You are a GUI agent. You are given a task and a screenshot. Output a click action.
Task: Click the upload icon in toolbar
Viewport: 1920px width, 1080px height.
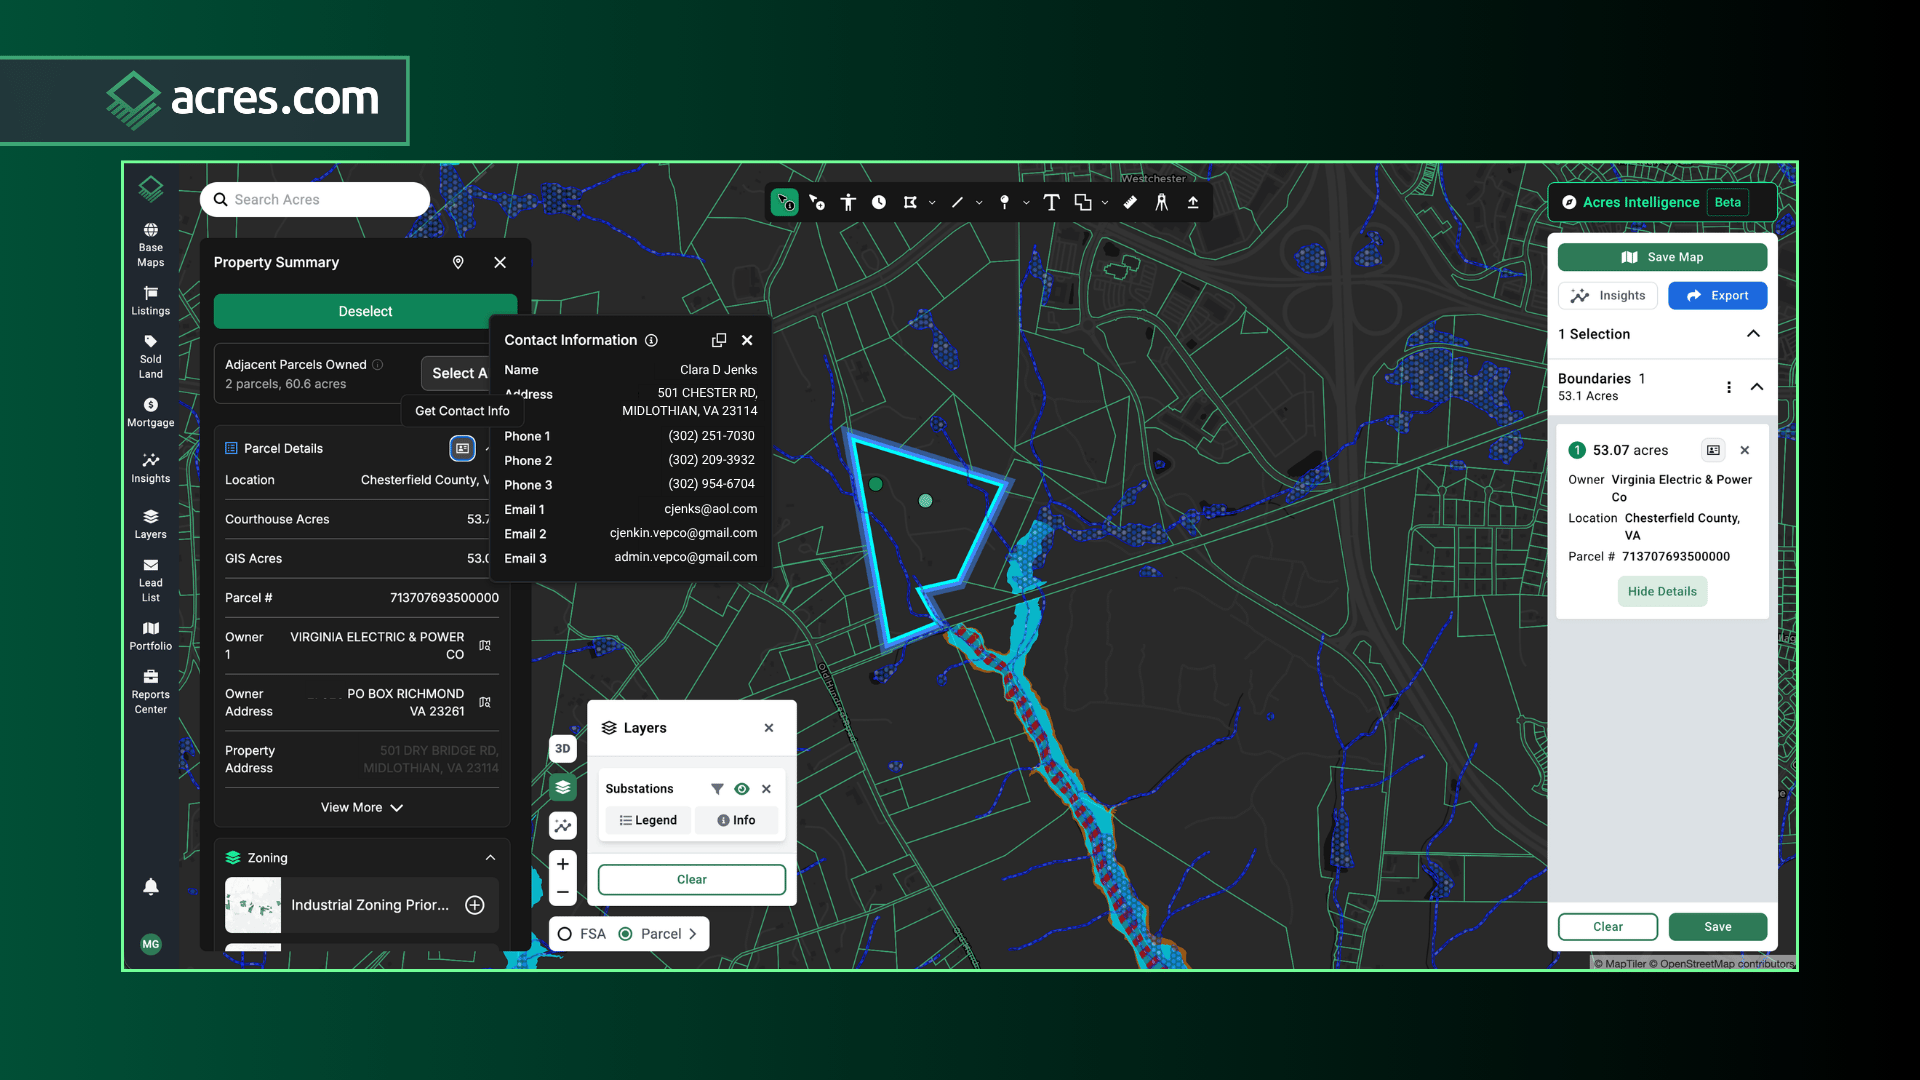coord(1193,202)
